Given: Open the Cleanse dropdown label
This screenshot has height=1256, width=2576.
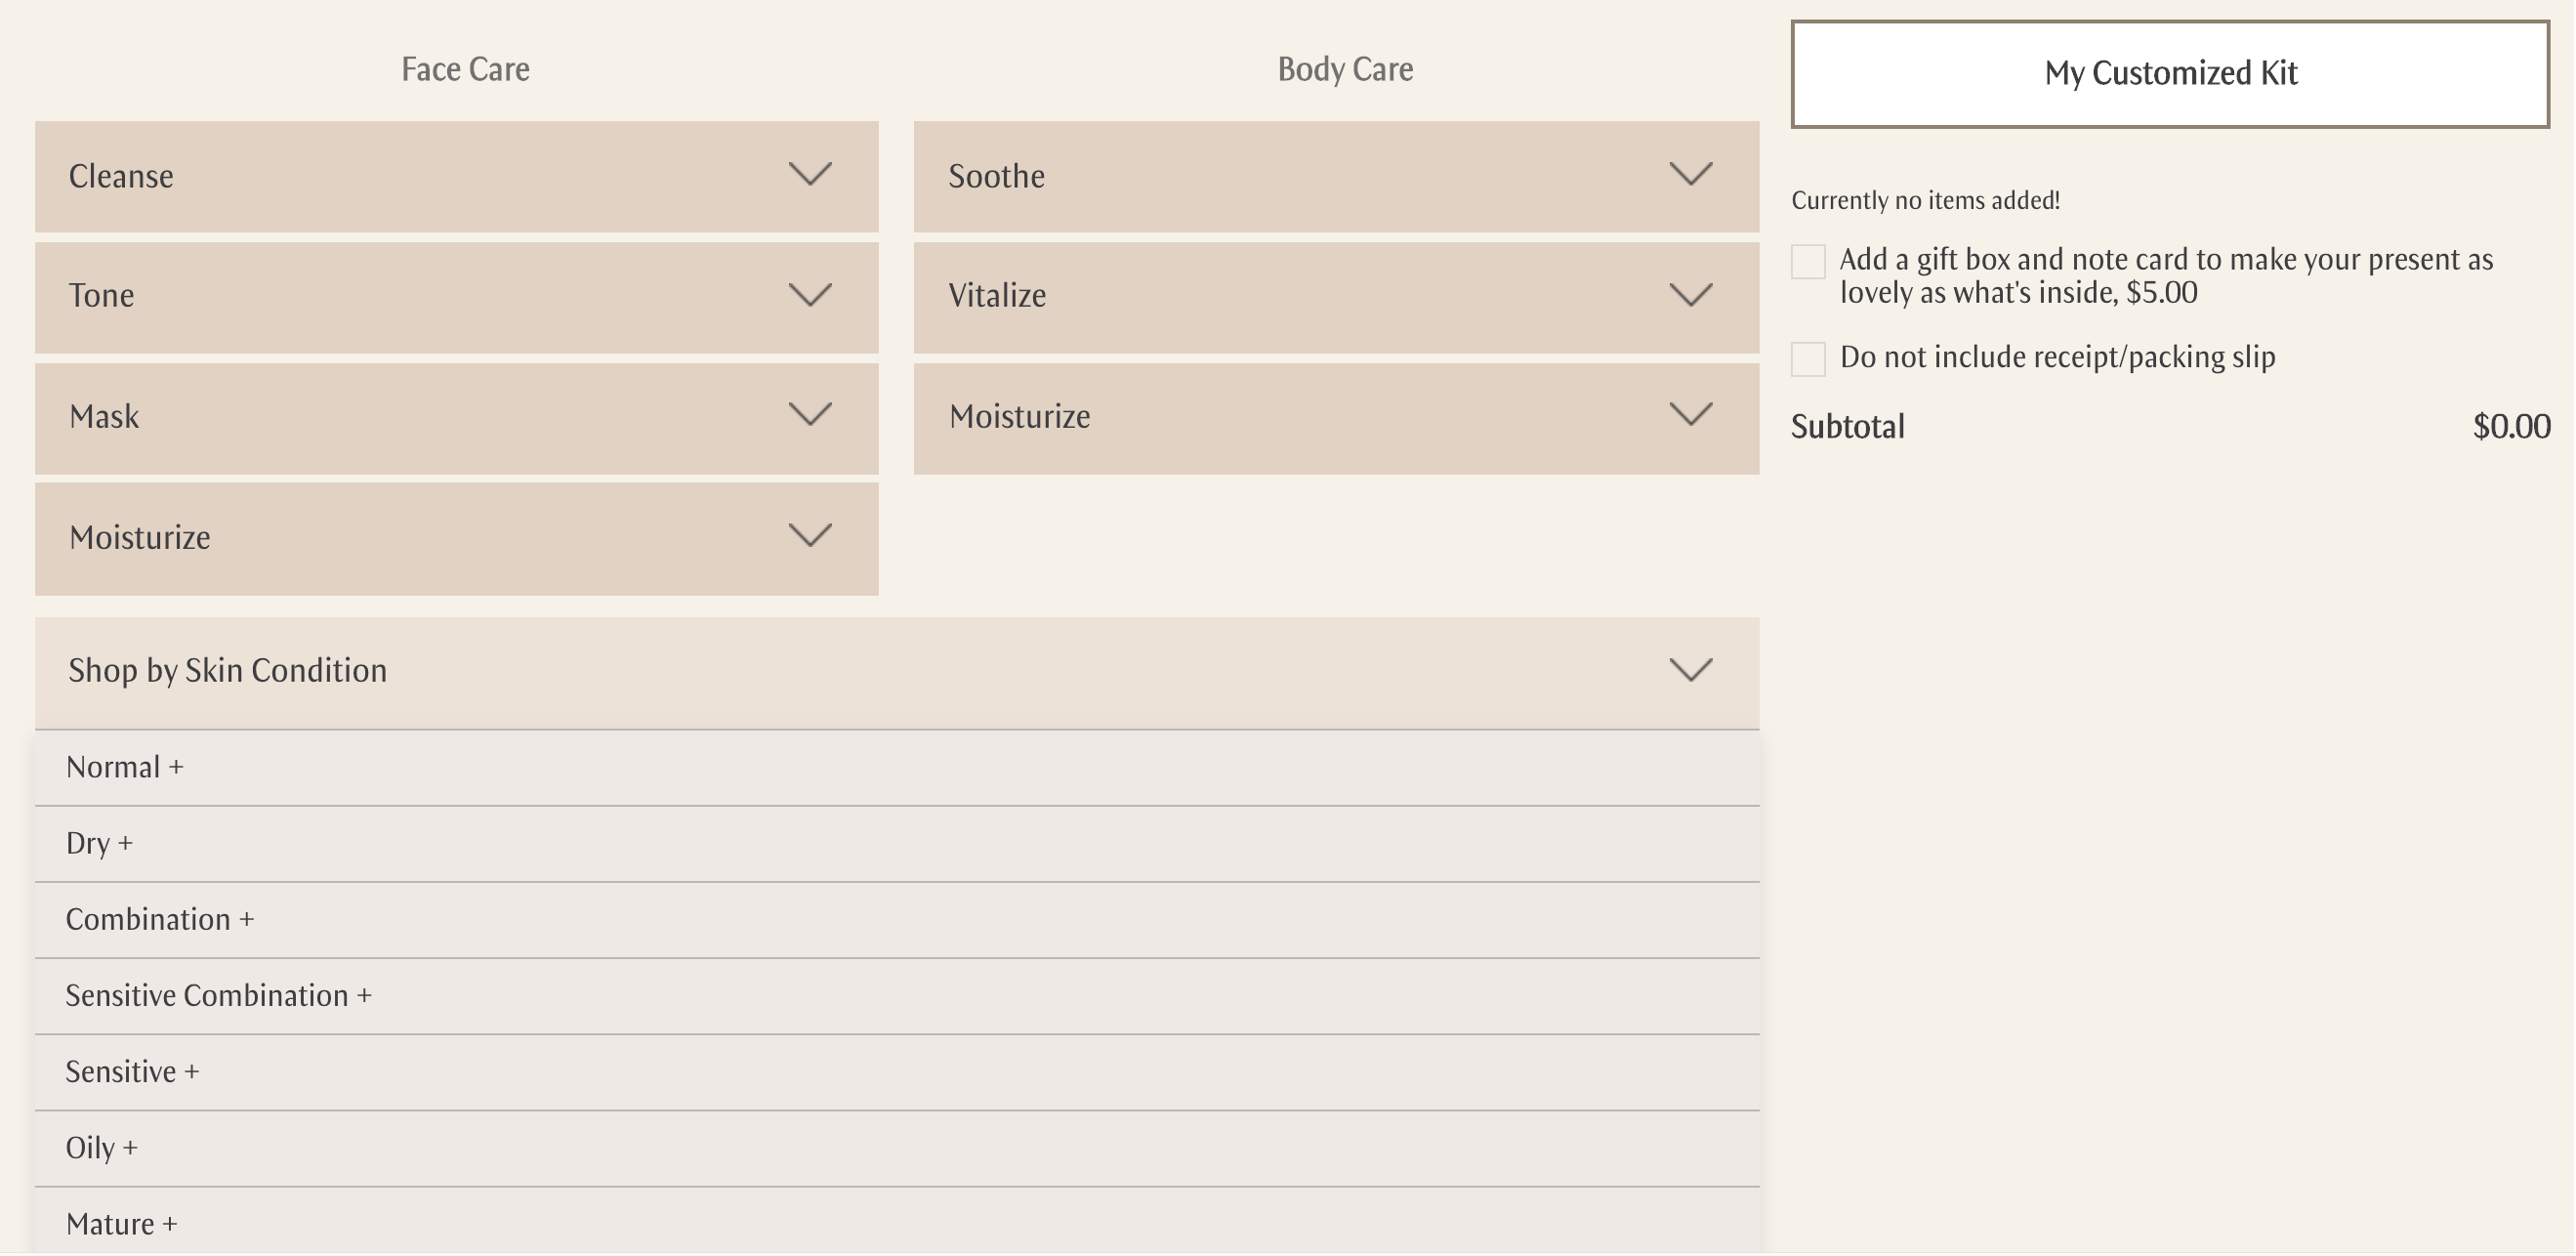Looking at the screenshot, I should click(x=121, y=176).
